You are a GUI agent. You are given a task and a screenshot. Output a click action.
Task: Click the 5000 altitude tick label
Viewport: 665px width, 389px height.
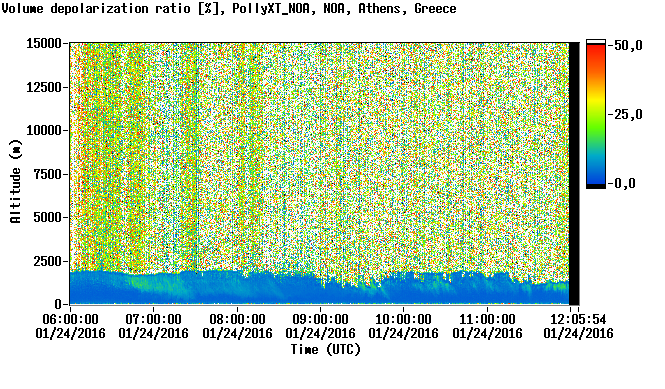click(x=47, y=218)
